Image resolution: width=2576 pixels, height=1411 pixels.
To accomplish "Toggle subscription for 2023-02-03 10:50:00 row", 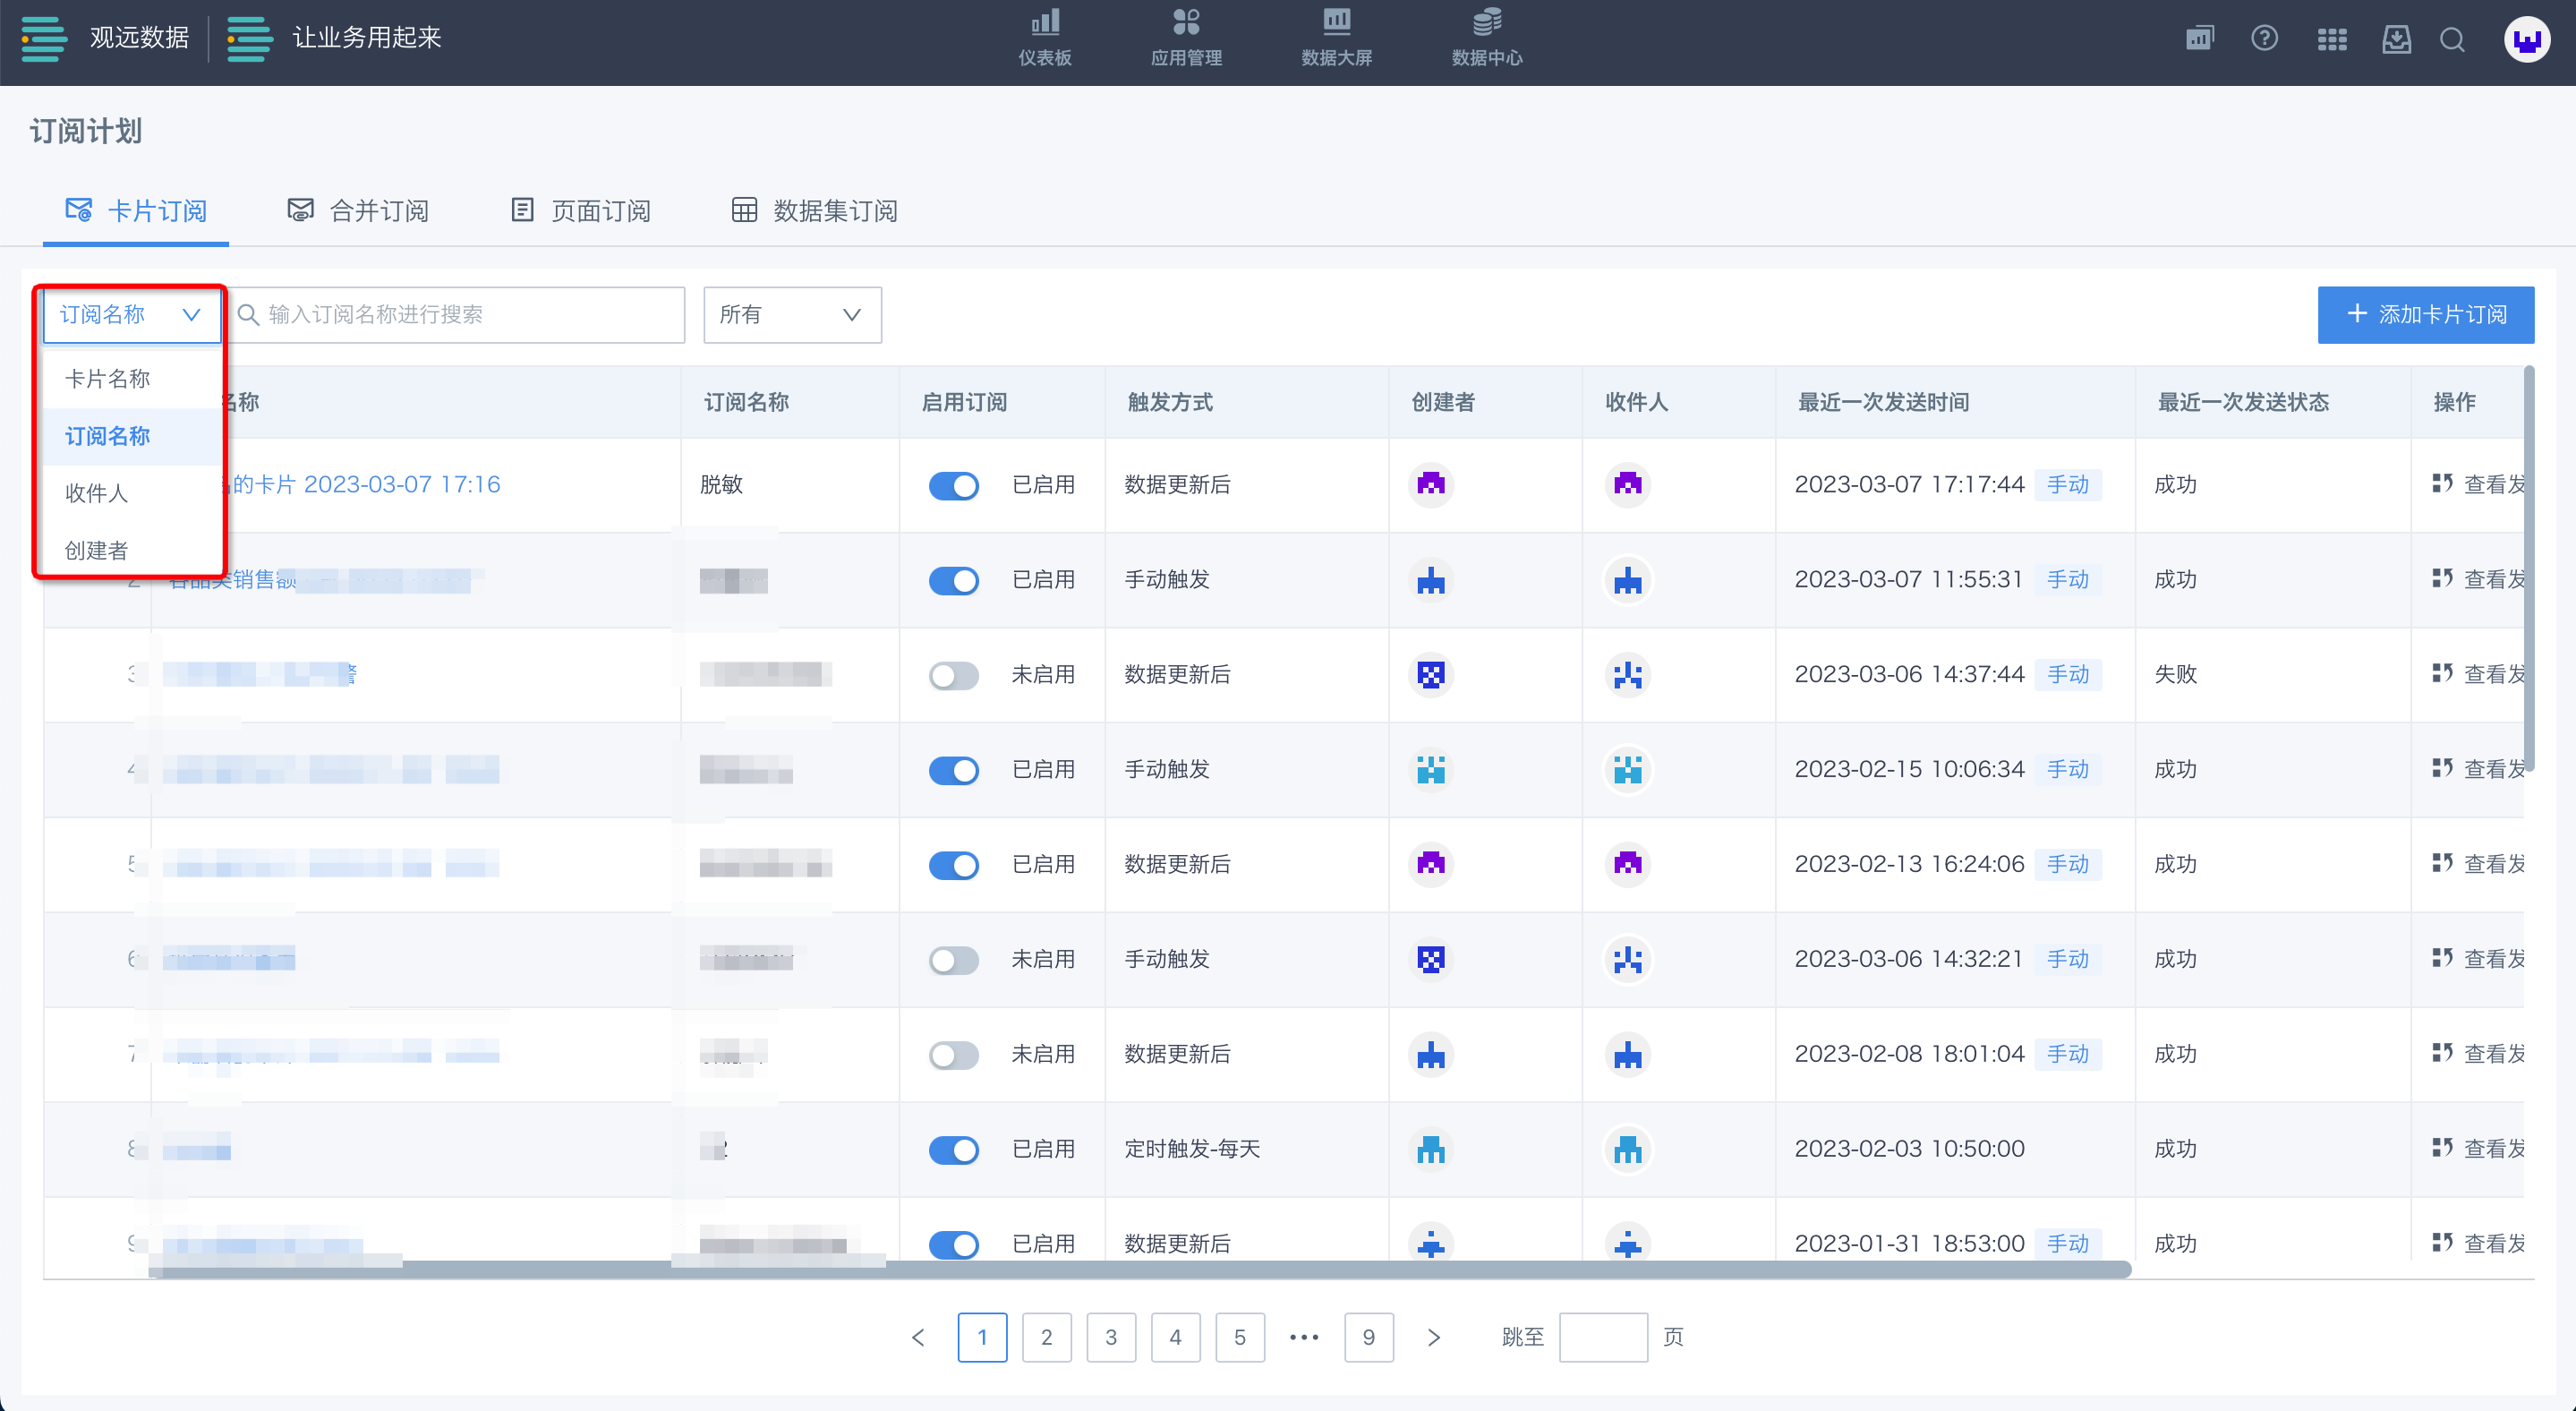I will coord(953,1150).
